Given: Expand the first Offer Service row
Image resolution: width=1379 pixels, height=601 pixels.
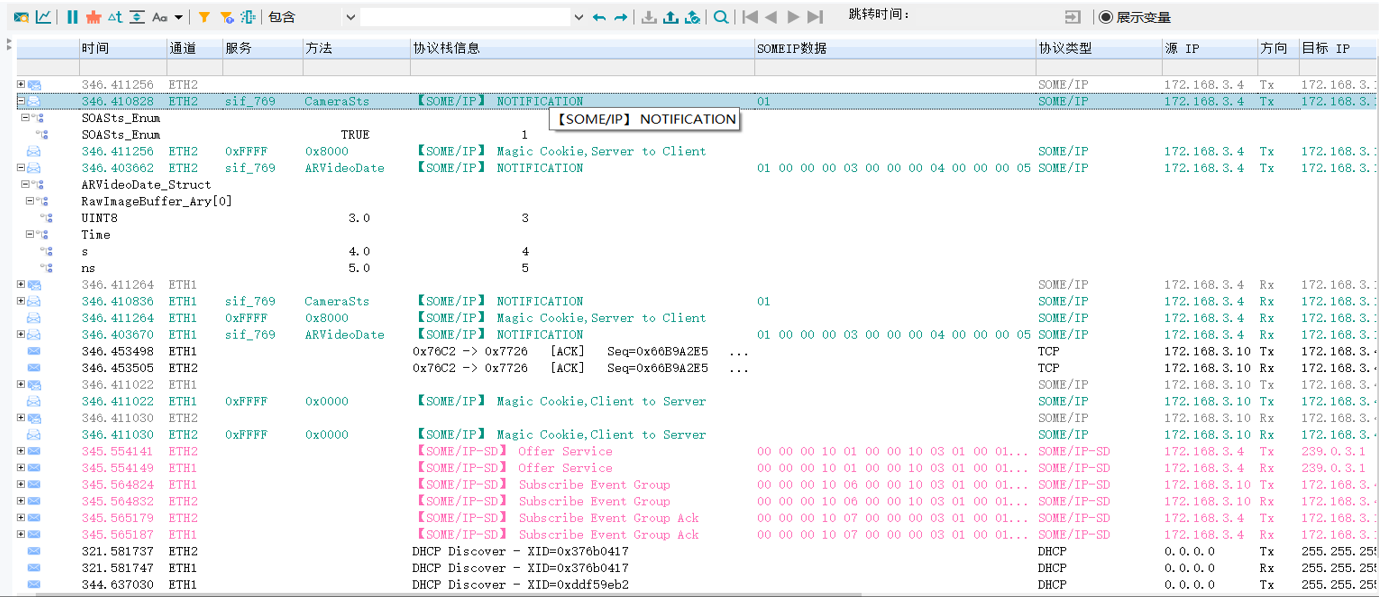Looking at the screenshot, I should point(21,451).
